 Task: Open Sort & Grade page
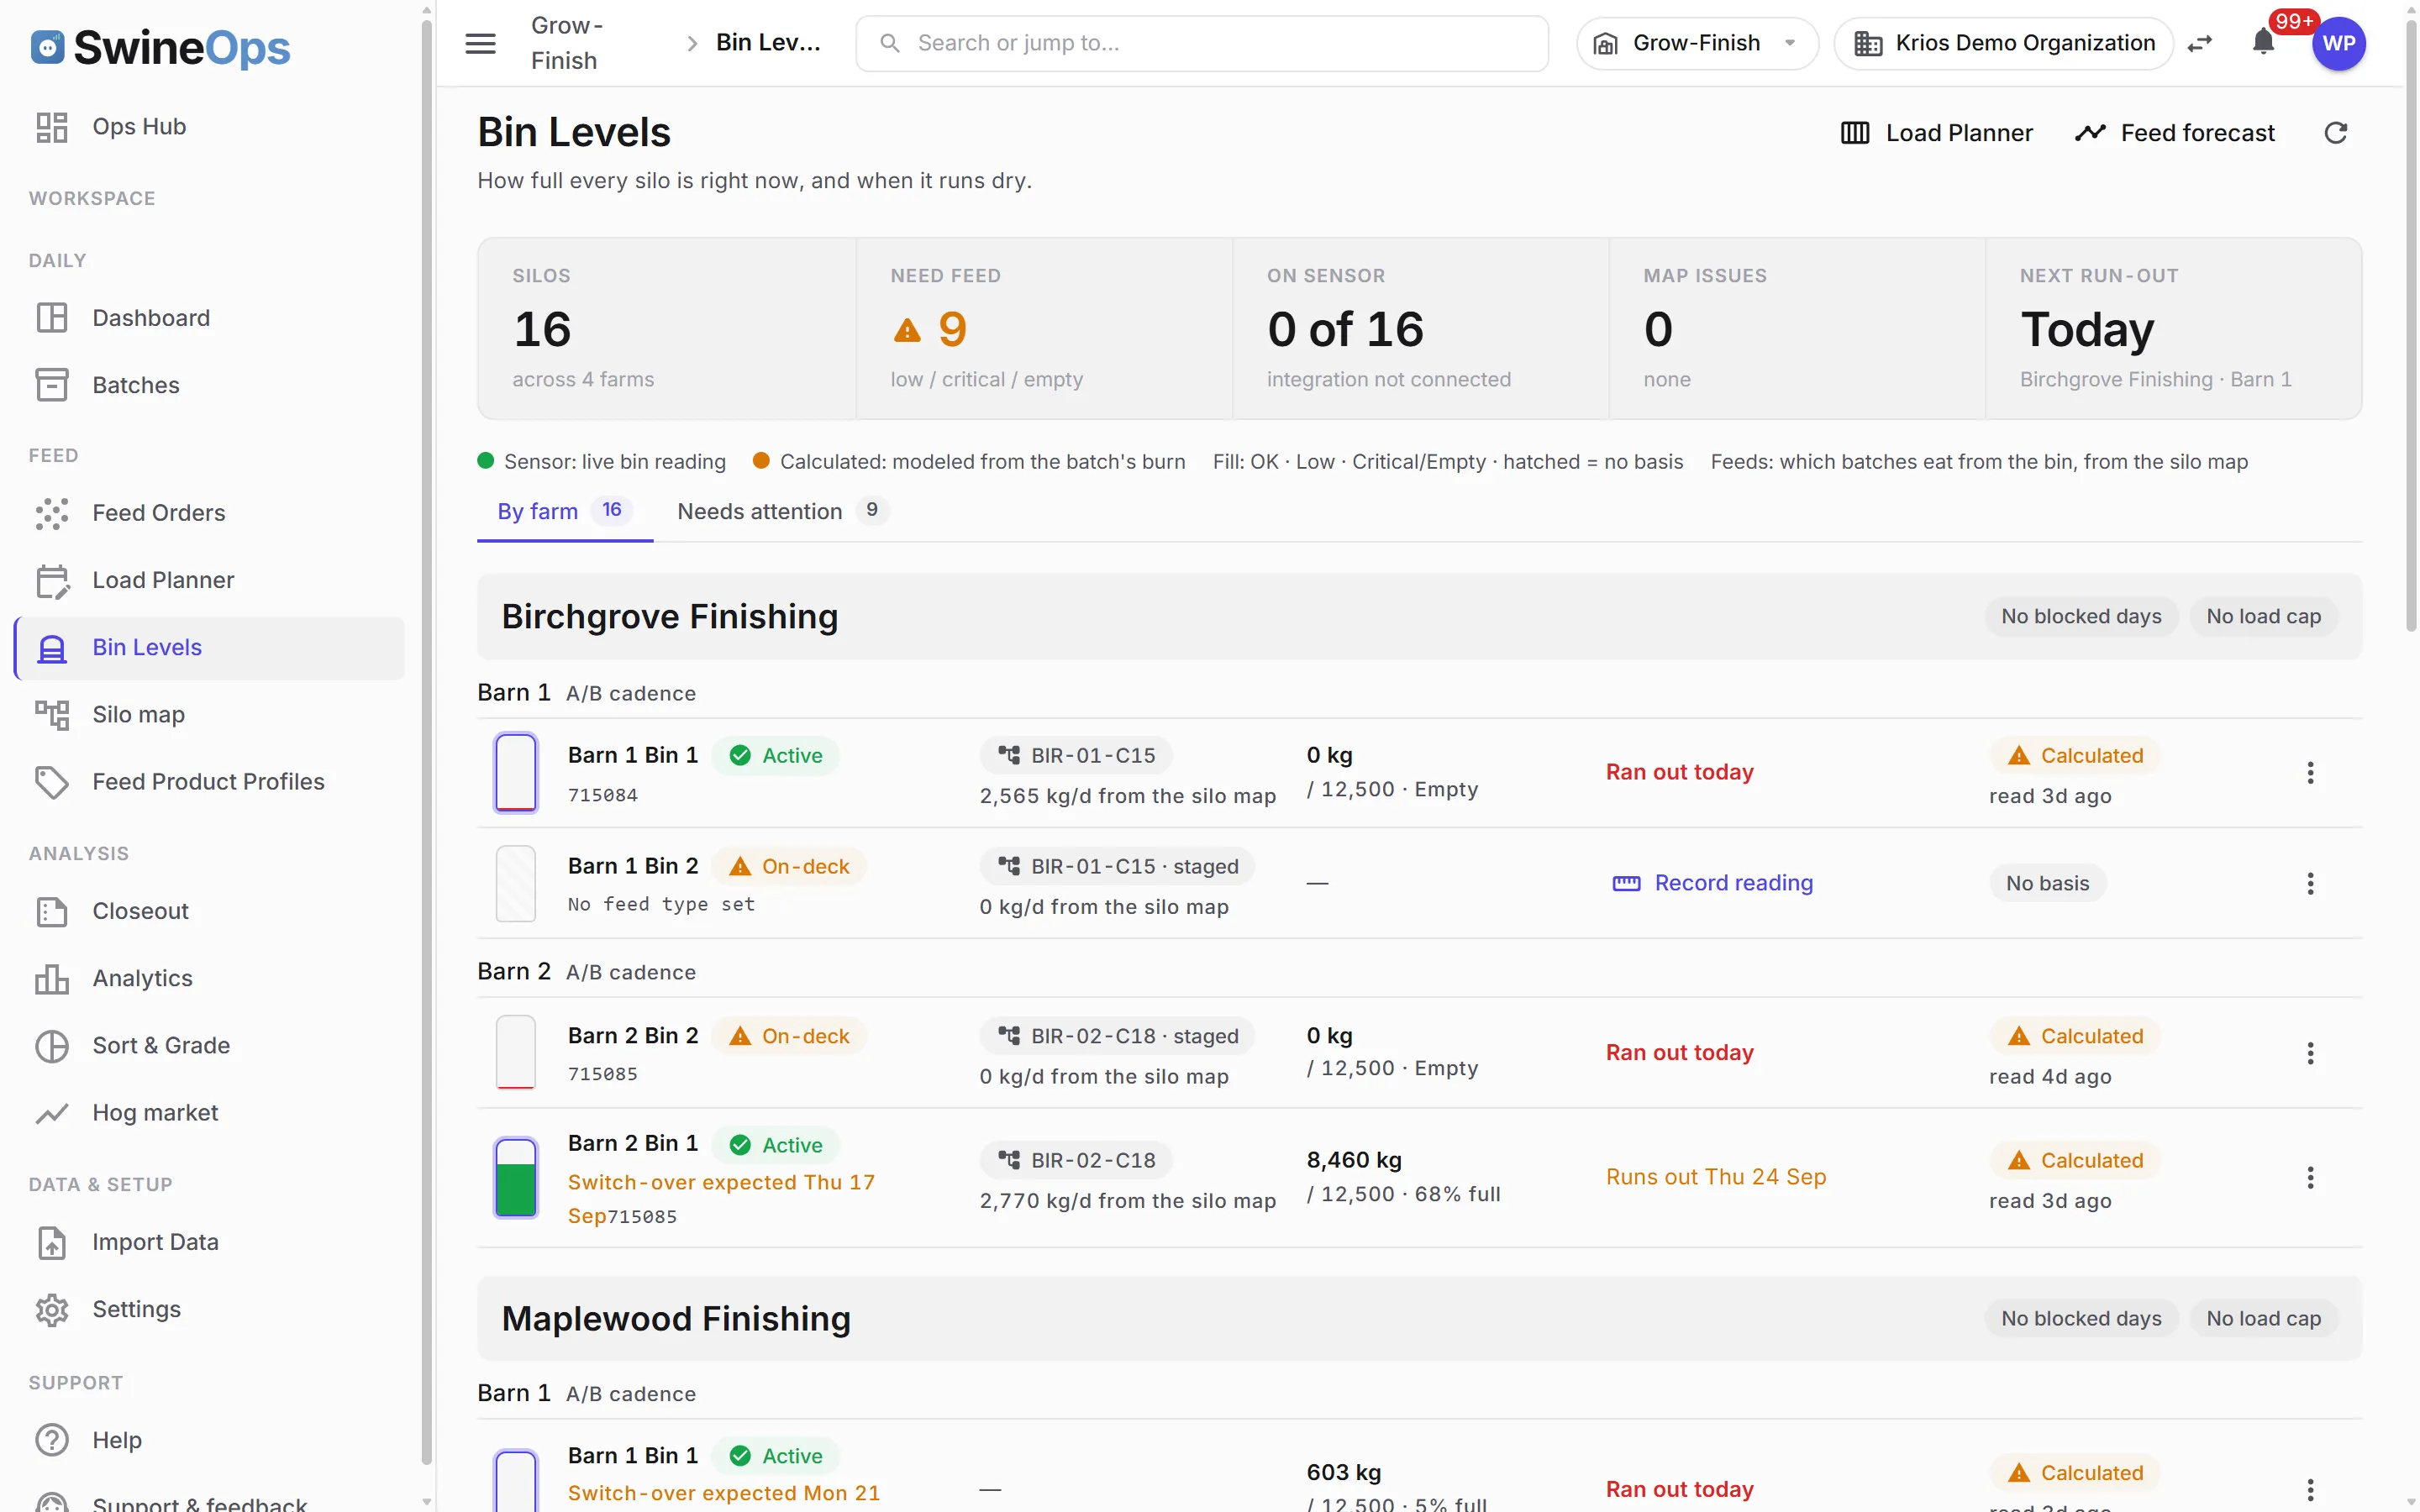(210, 1045)
